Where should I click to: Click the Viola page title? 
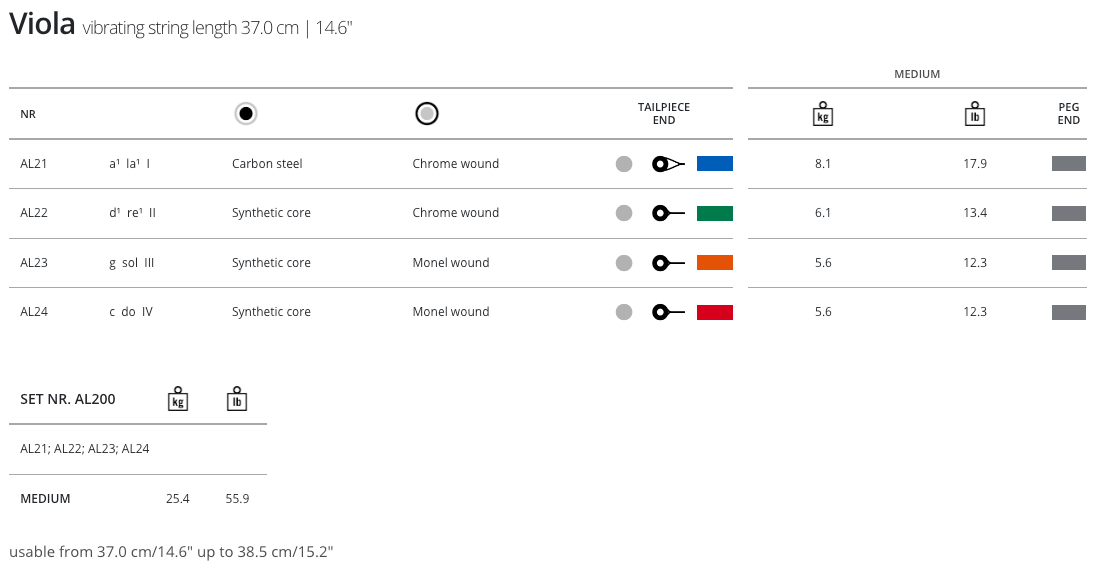pos(42,25)
